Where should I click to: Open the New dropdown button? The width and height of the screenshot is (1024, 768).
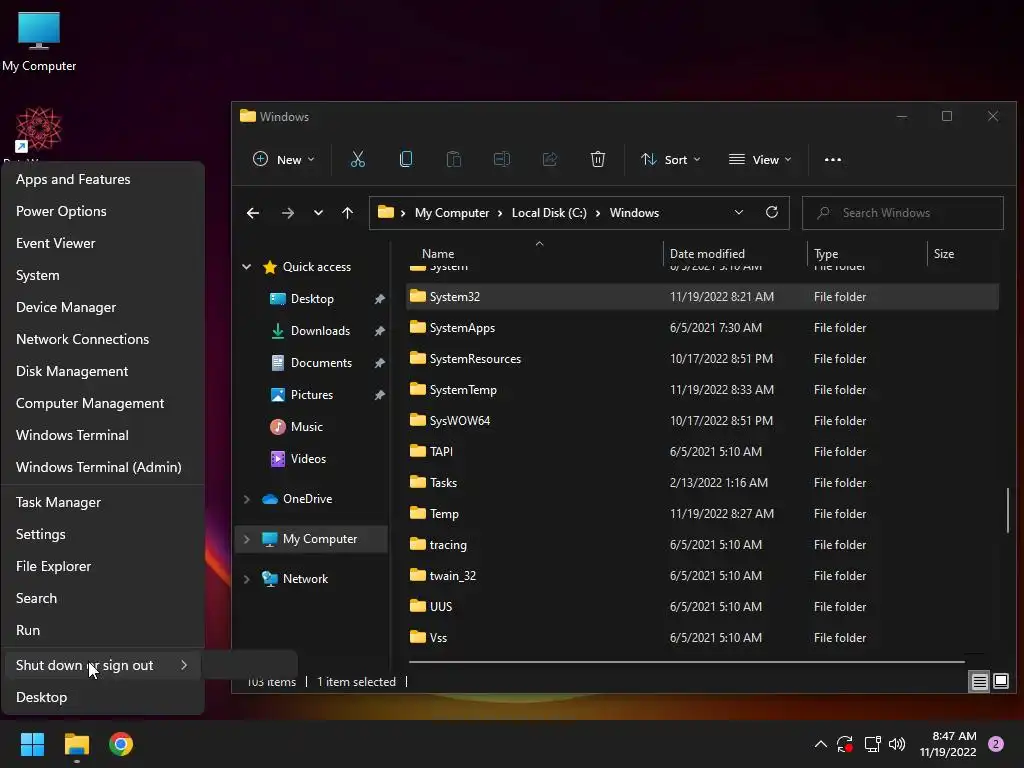[x=283, y=159]
